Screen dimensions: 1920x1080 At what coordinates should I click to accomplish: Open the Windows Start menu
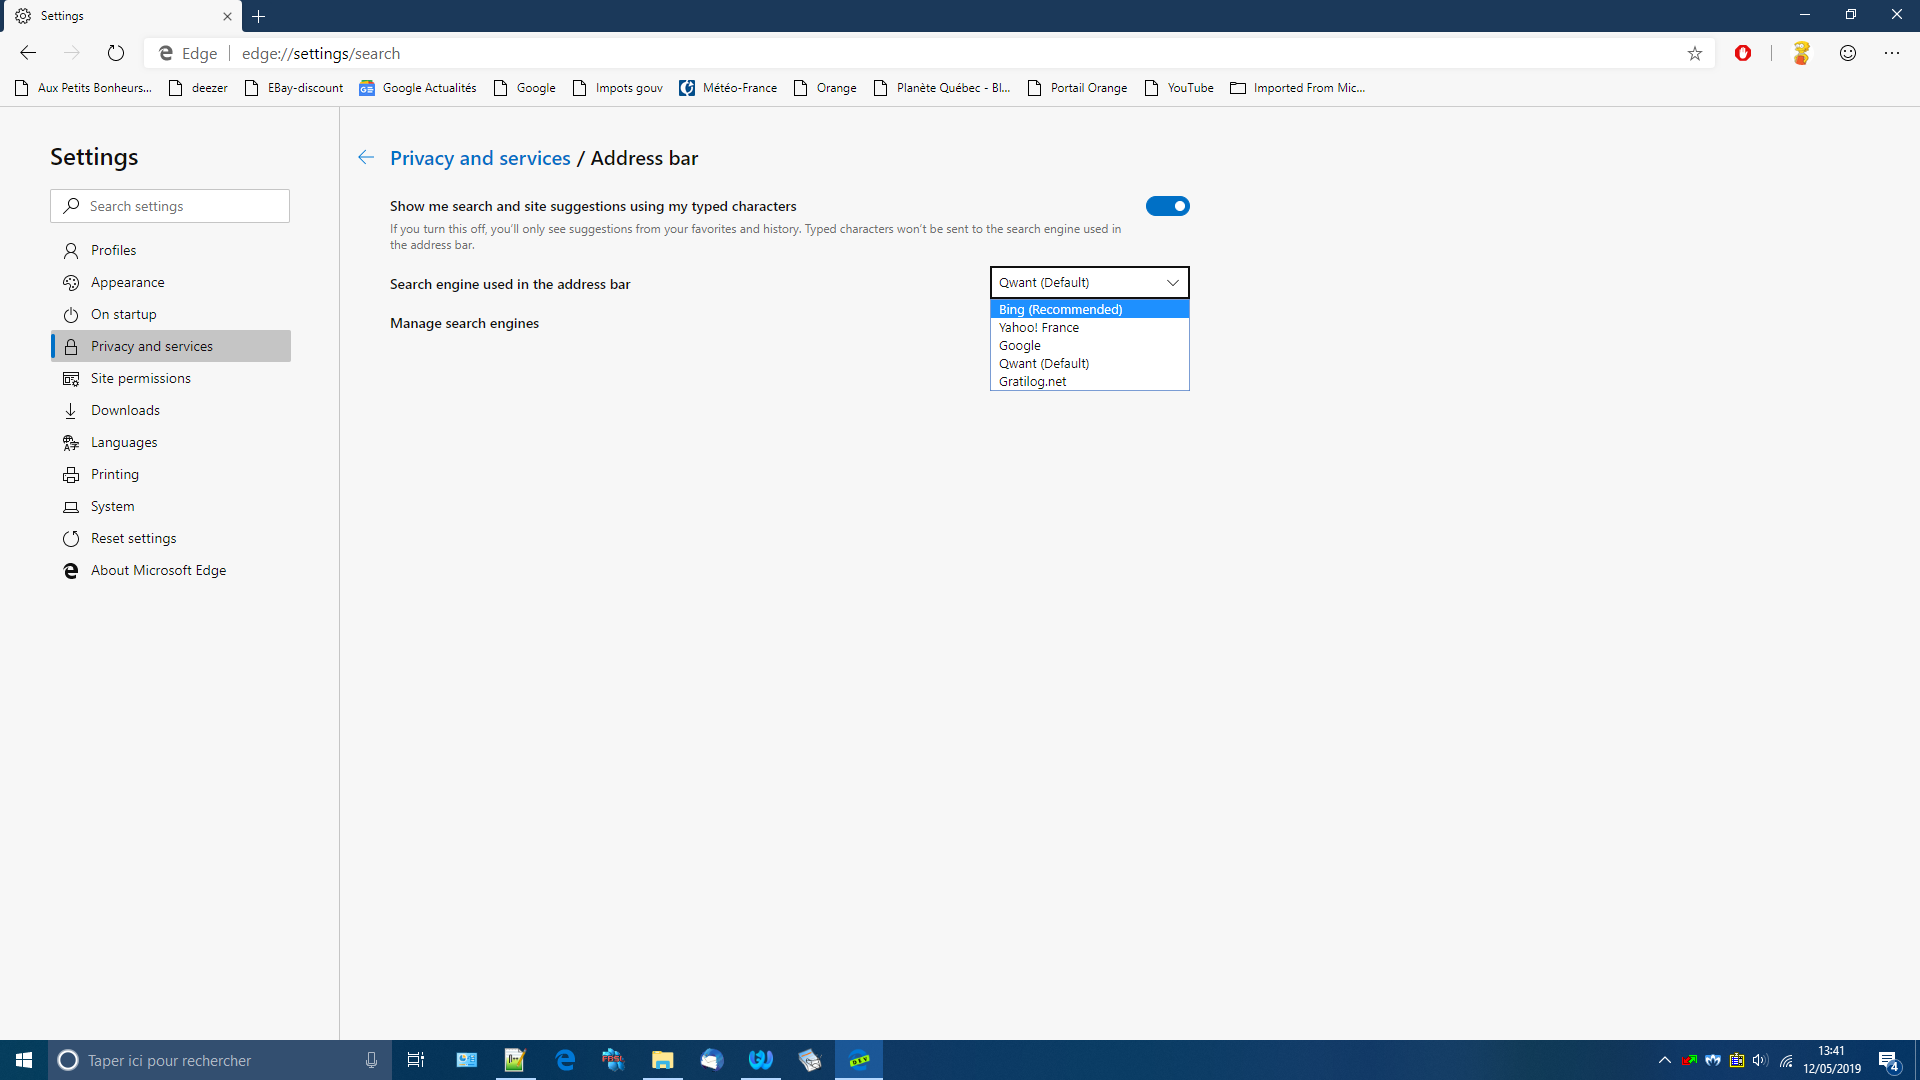24,1060
